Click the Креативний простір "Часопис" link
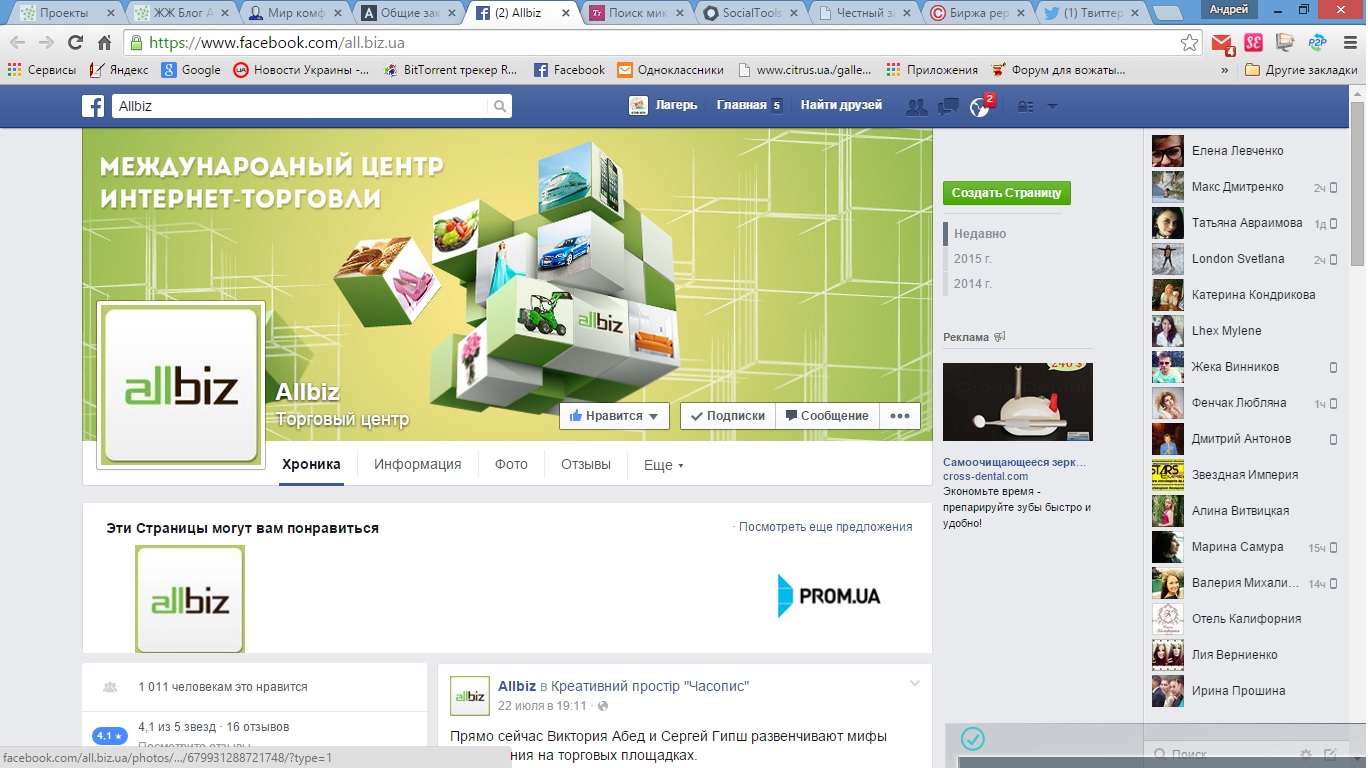 coord(650,686)
